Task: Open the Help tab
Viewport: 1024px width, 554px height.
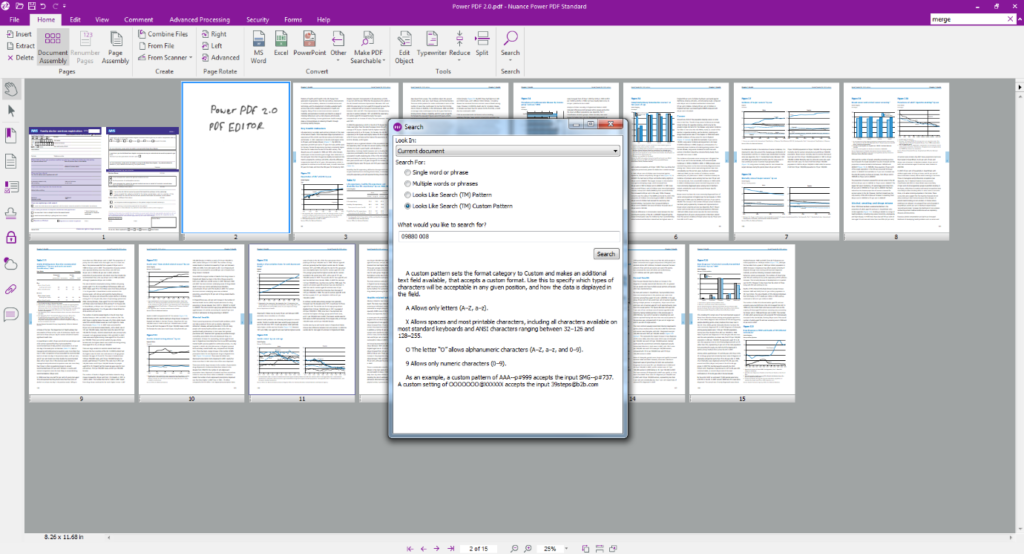Action: pos(323,20)
